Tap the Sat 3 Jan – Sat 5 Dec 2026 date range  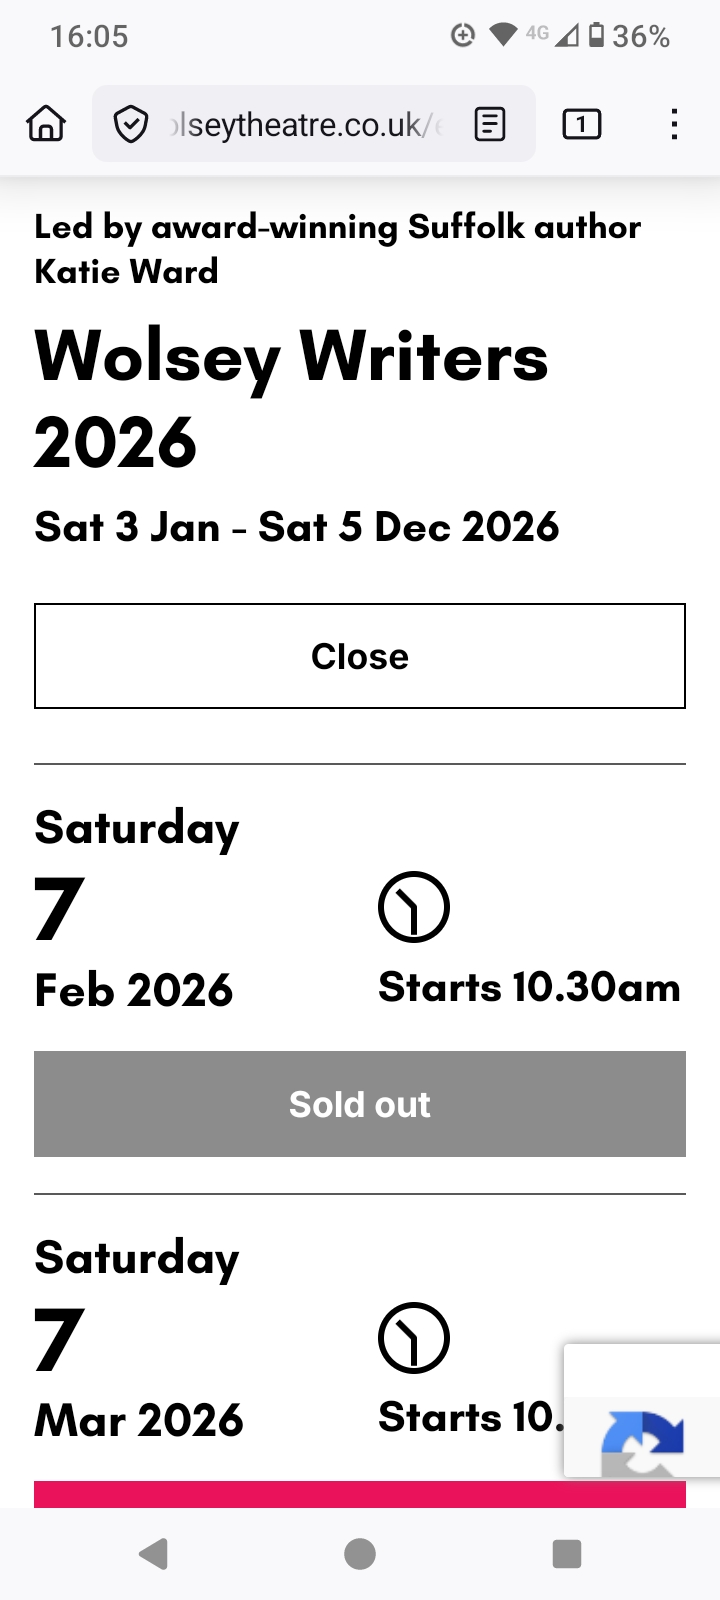297,527
